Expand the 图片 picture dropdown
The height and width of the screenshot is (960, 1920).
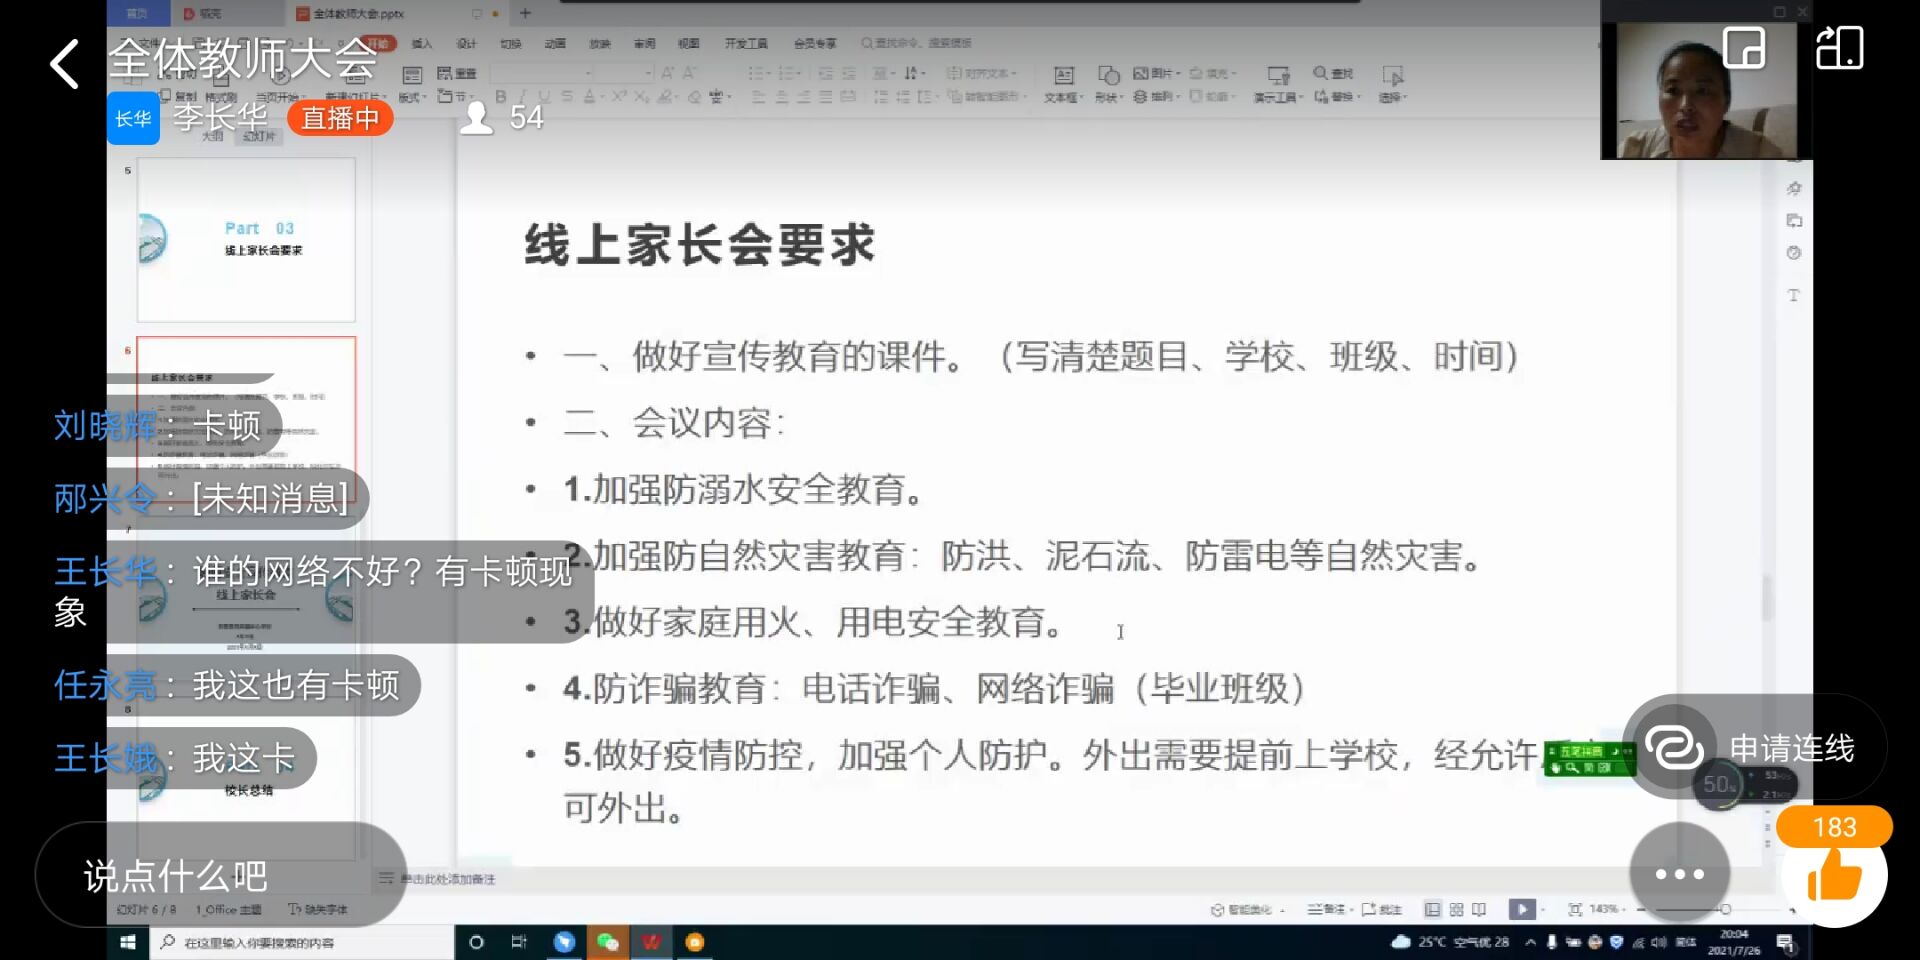point(1157,73)
